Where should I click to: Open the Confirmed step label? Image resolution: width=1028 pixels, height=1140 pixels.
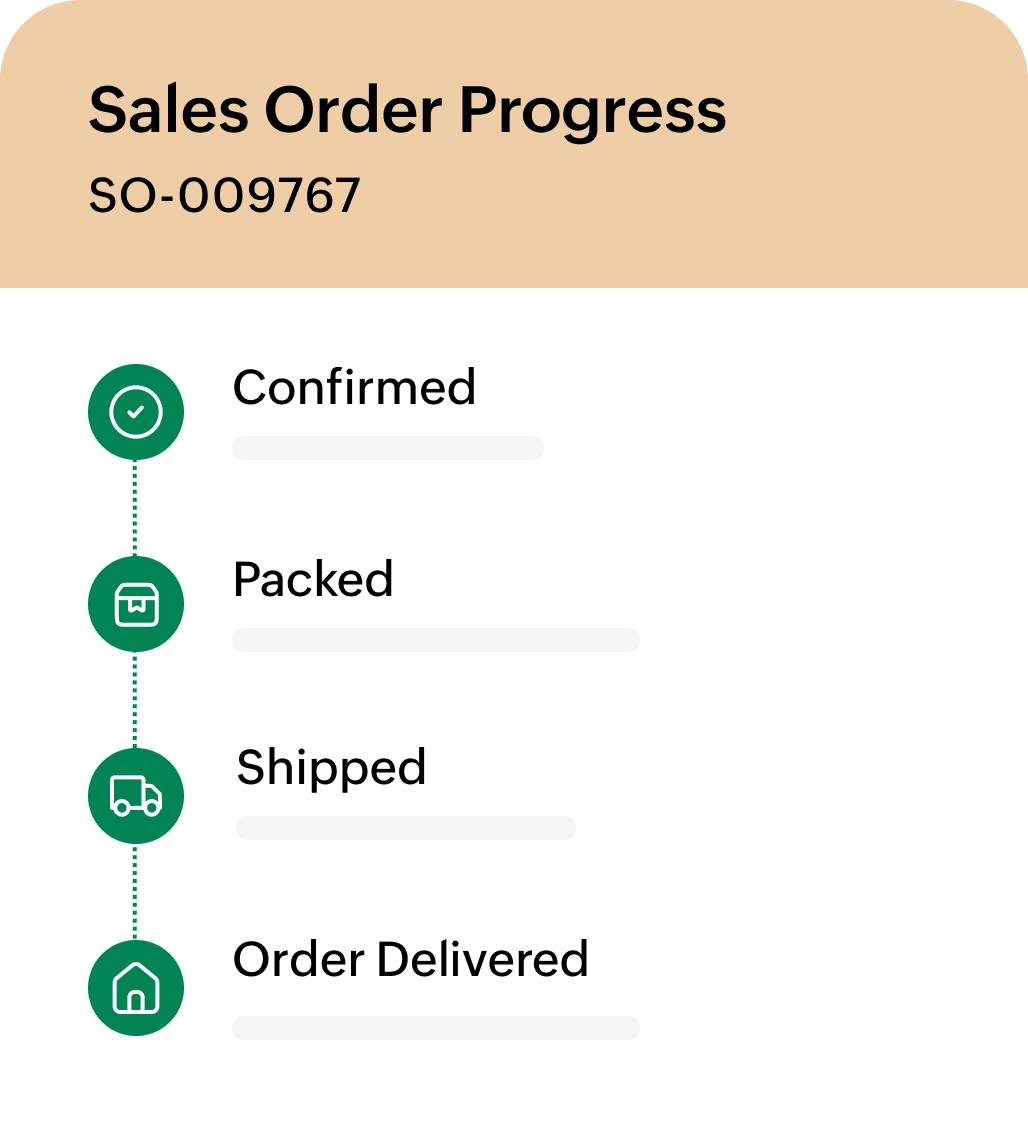click(354, 388)
